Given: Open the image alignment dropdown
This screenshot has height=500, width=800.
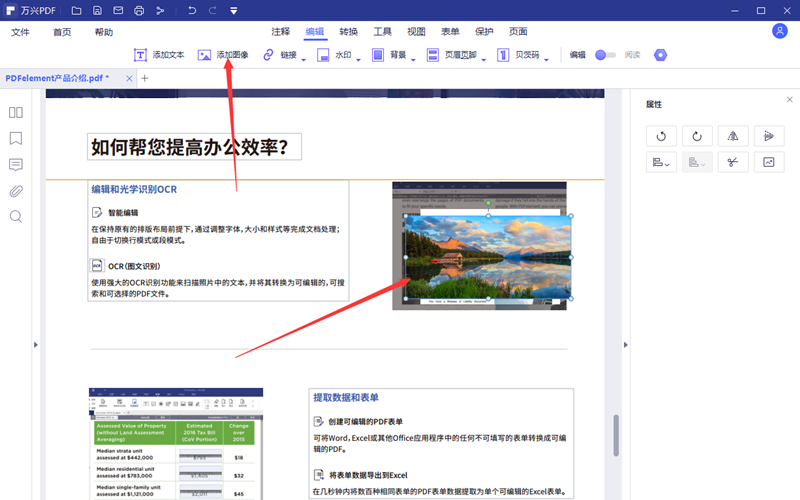Looking at the screenshot, I should click(661, 162).
